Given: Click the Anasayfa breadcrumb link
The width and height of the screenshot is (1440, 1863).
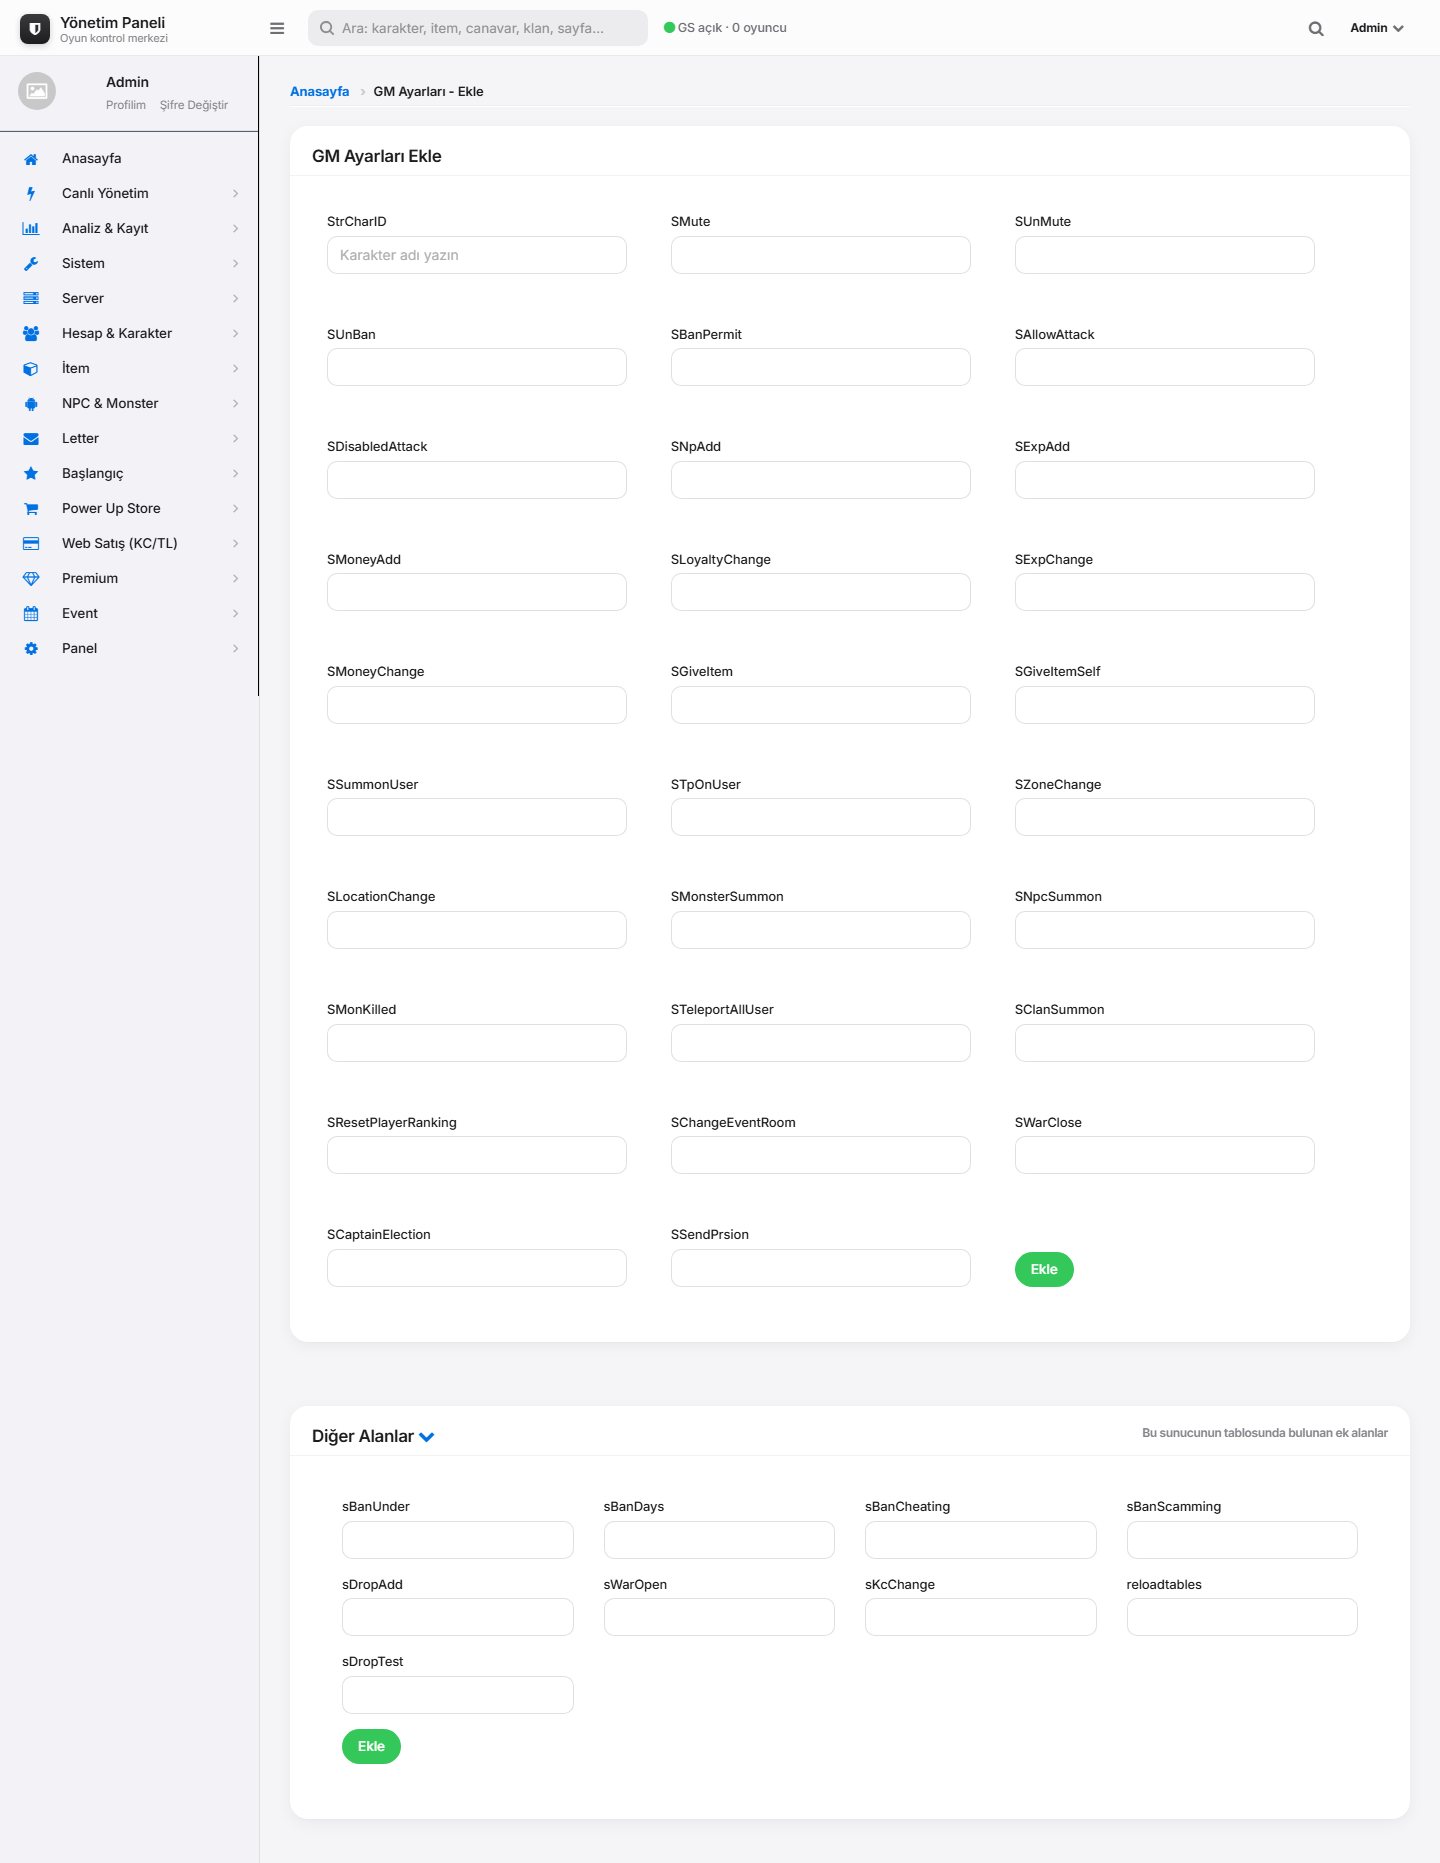Looking at the screenshot, I should pos(319,91).
